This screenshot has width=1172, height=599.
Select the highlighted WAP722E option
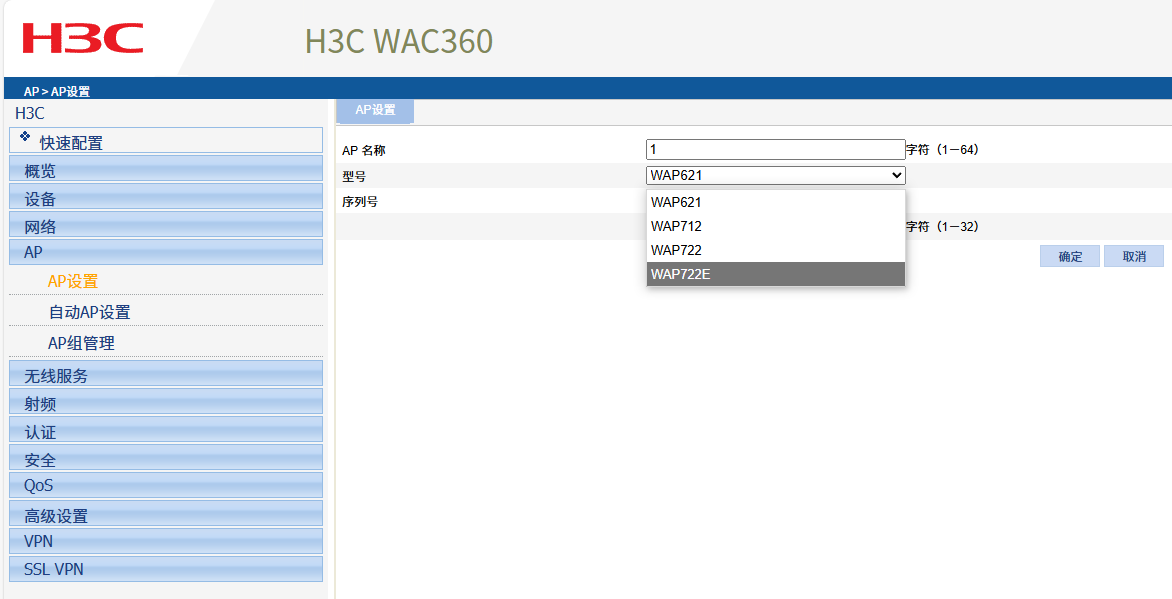pos(775,274)
